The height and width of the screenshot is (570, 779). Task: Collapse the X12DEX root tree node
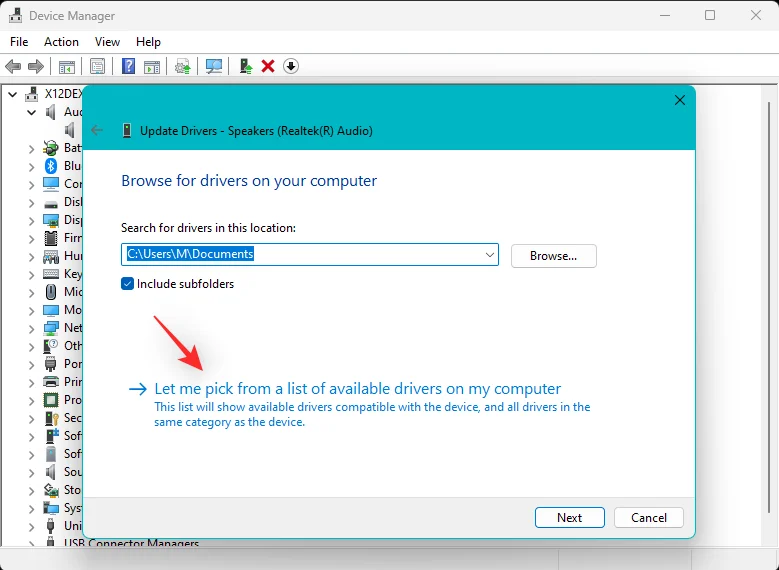tap(13, 94)
